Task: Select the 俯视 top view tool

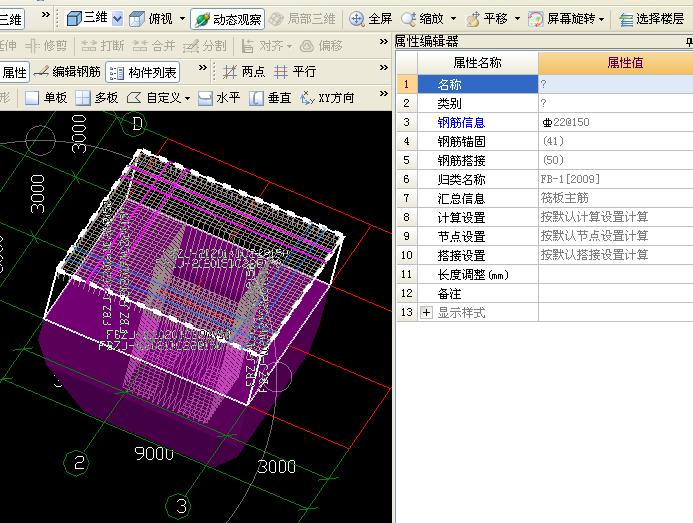Action: pyautogui.click(x=151, y=19)
